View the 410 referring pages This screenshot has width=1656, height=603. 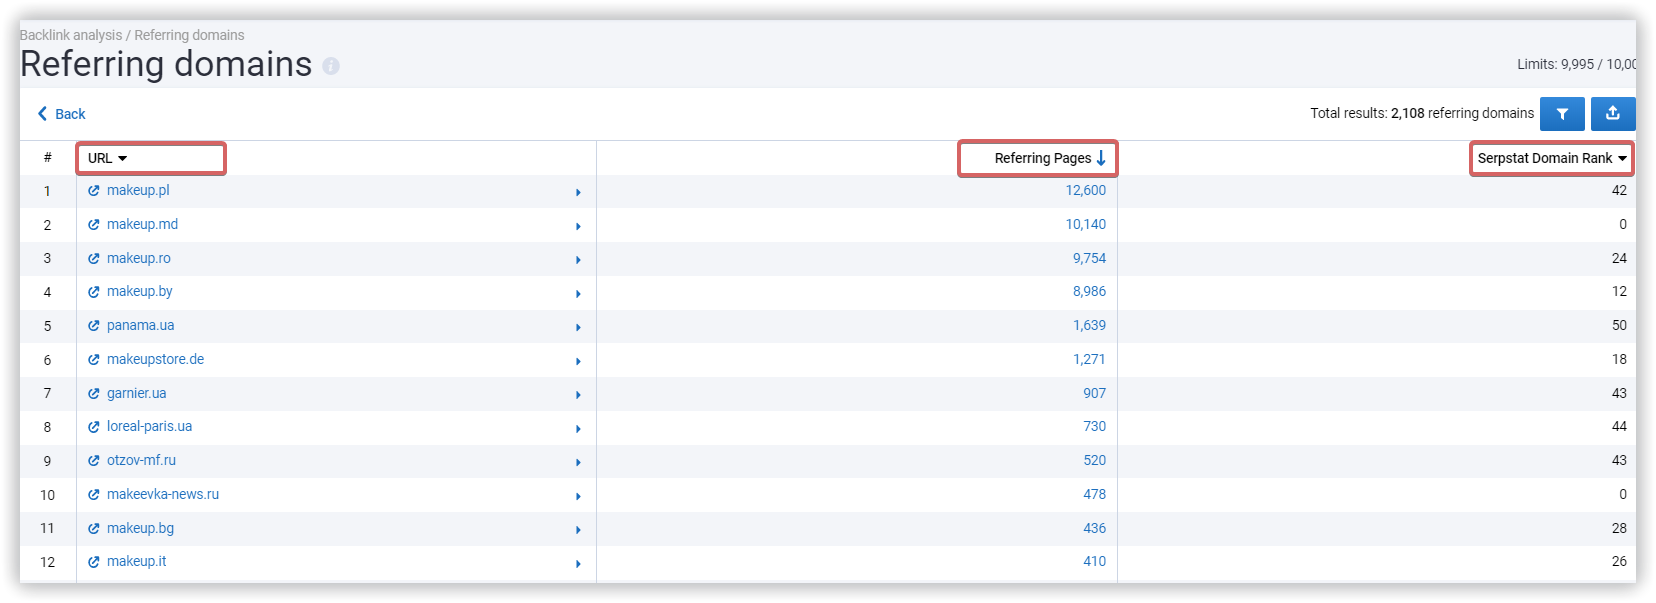point(1095,562)
